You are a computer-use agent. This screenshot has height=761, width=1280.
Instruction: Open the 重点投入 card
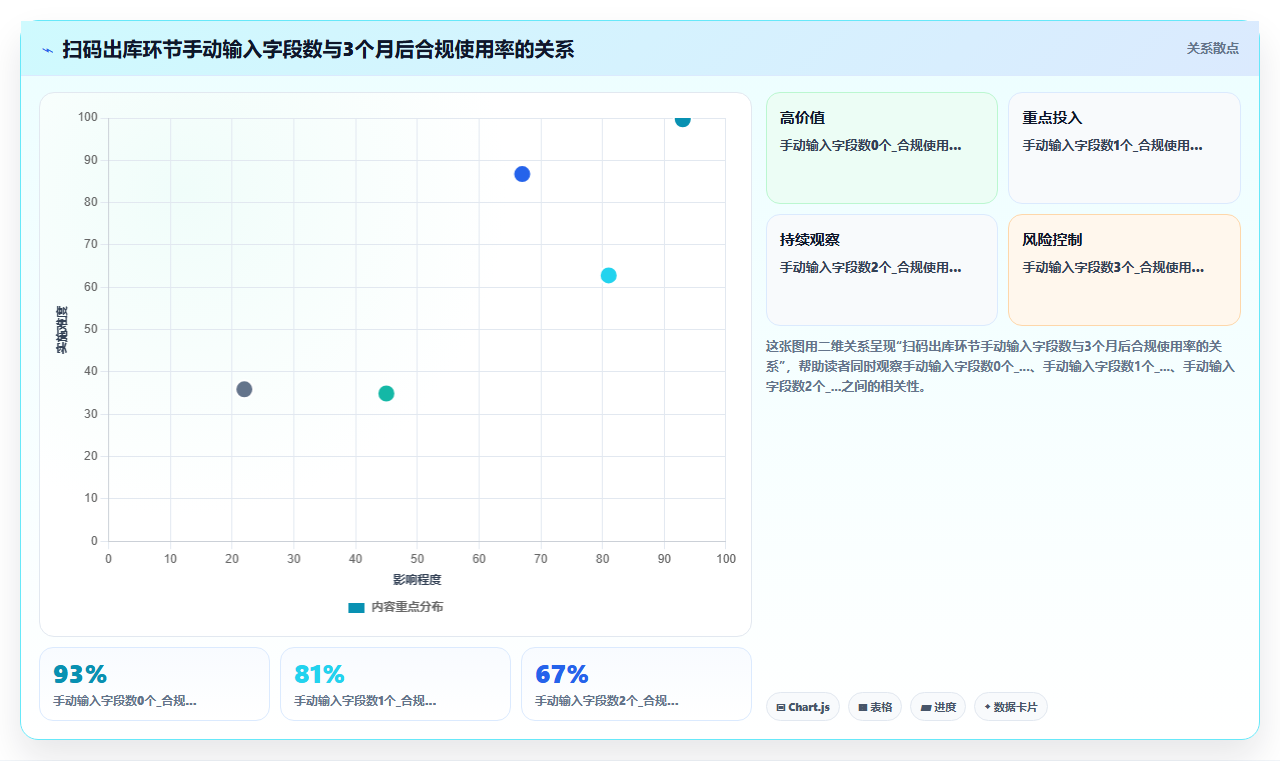pyautogui.click(x=1124, y=148)
